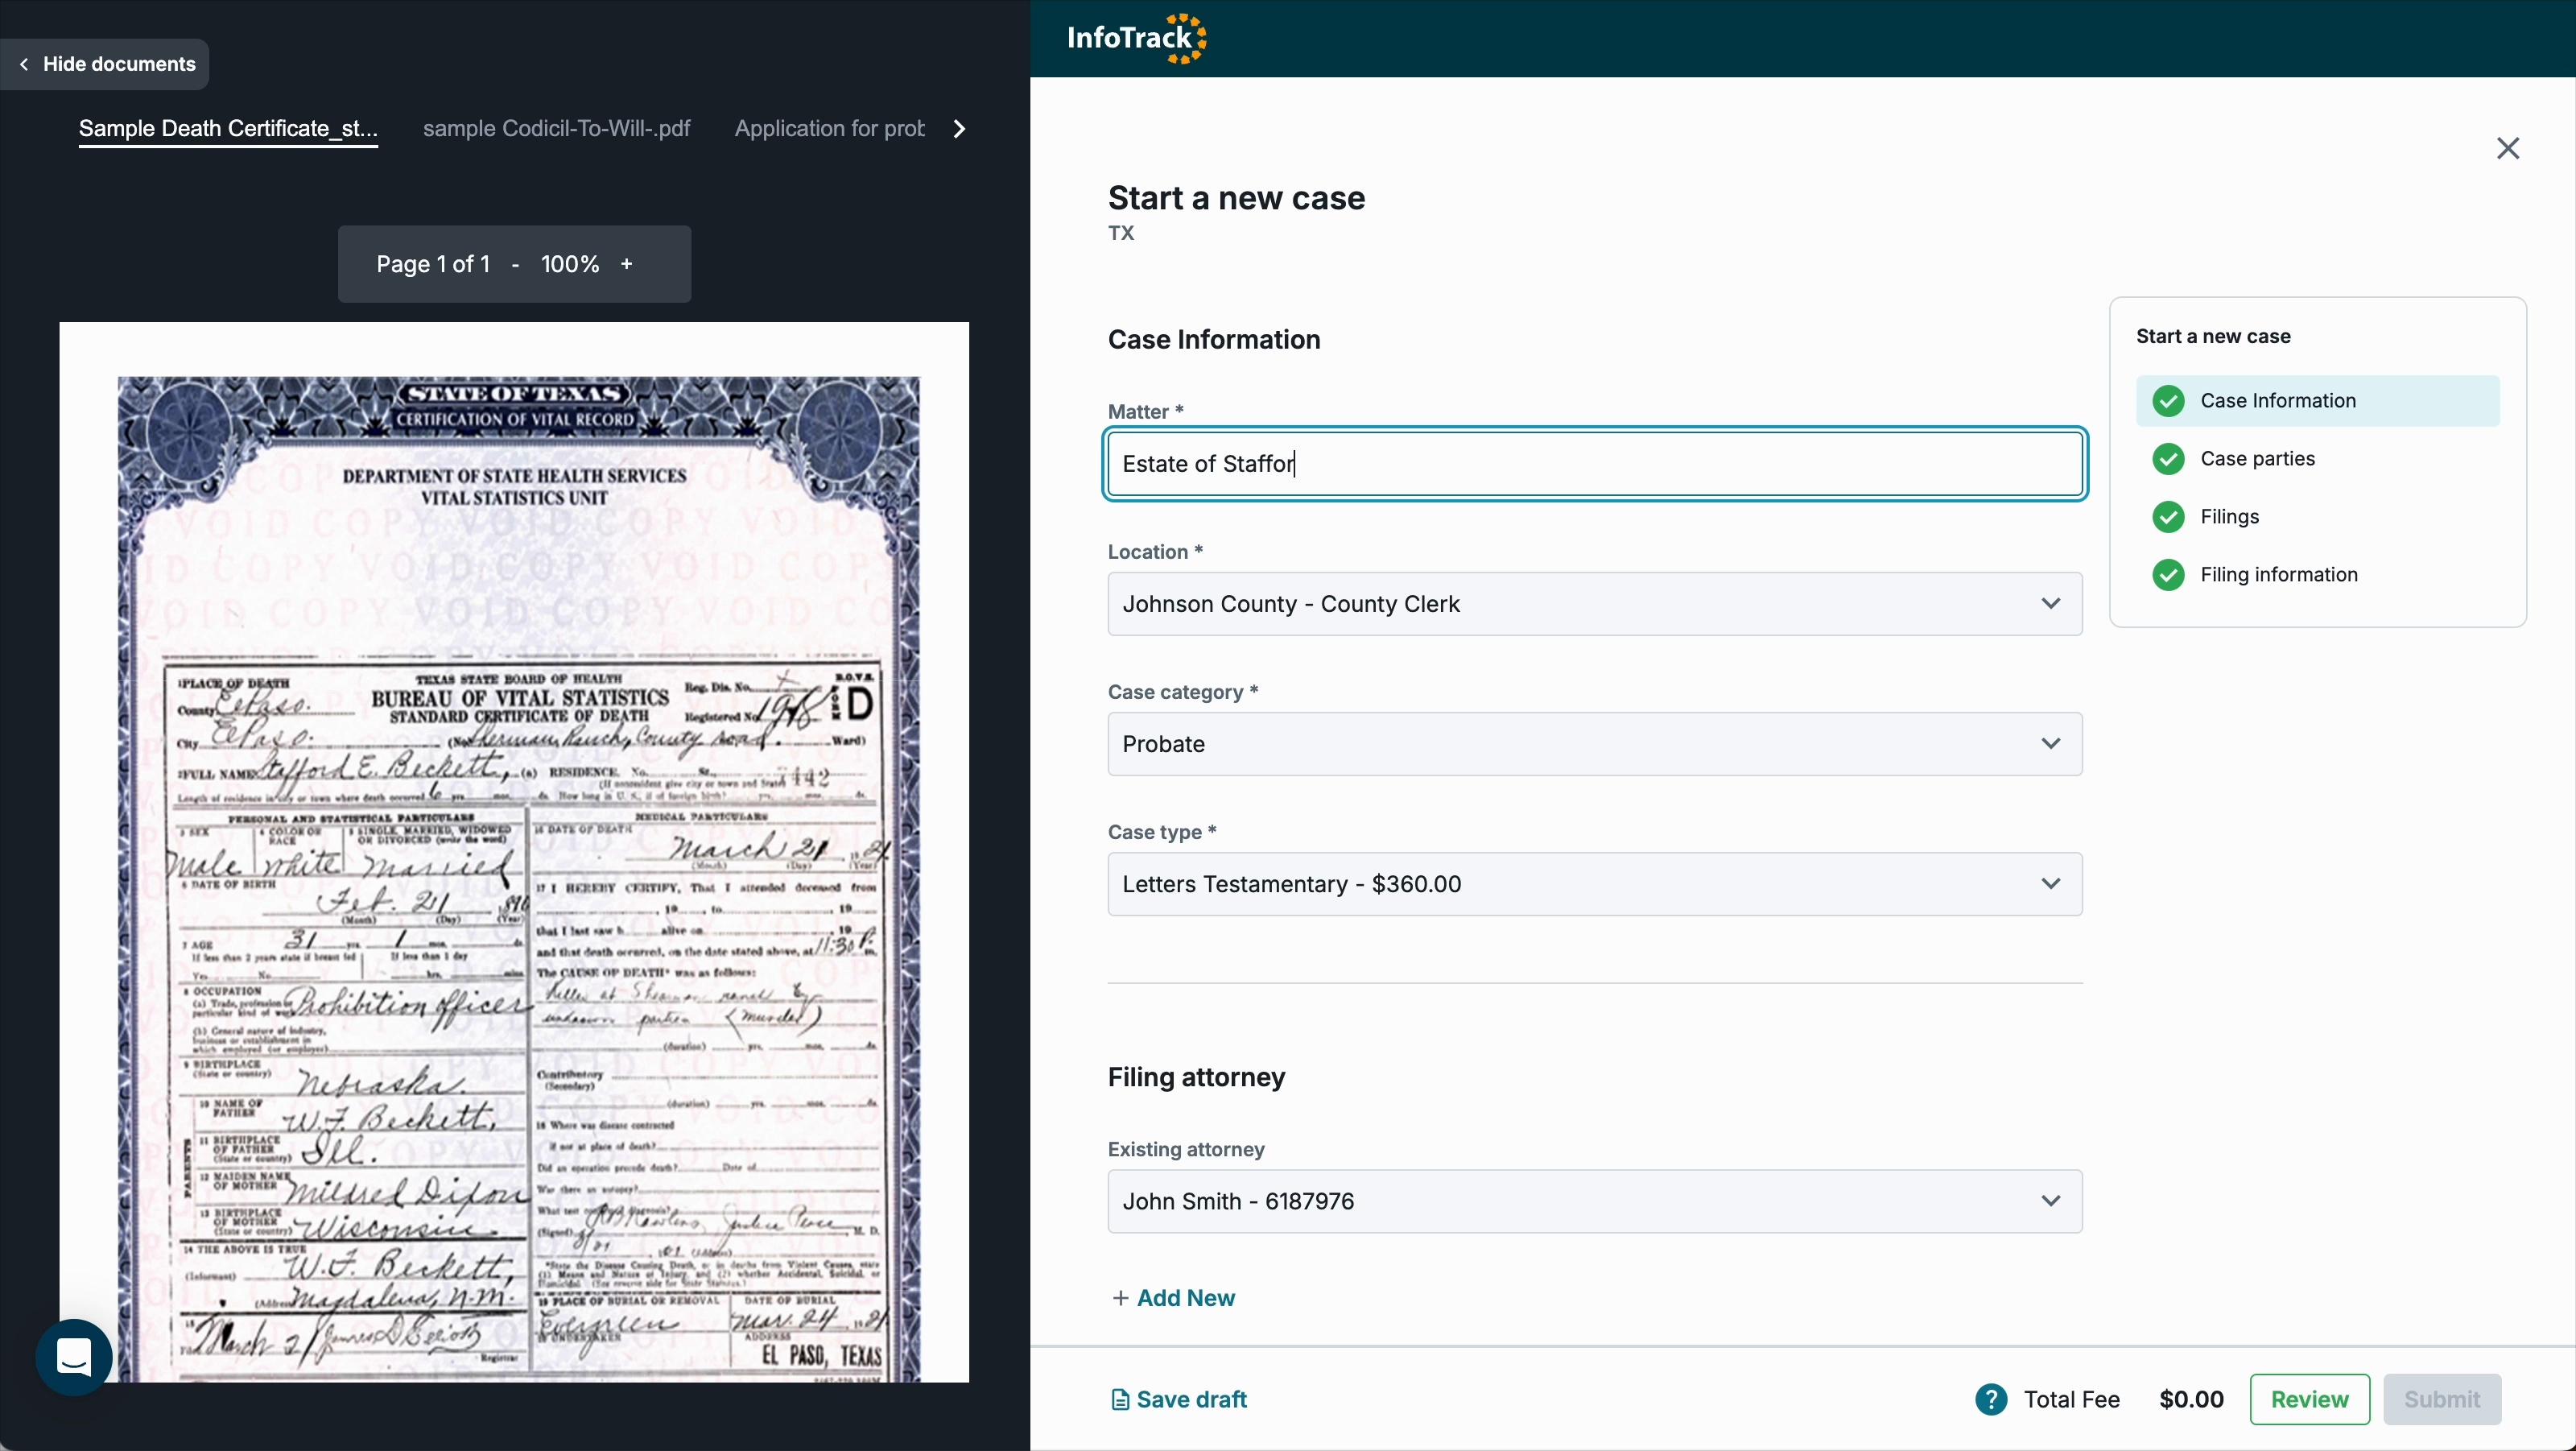Expand the Location dropdown
Viewport: 2576px width, 1451px height.
pyautogui.click(x=2050, y=604)
